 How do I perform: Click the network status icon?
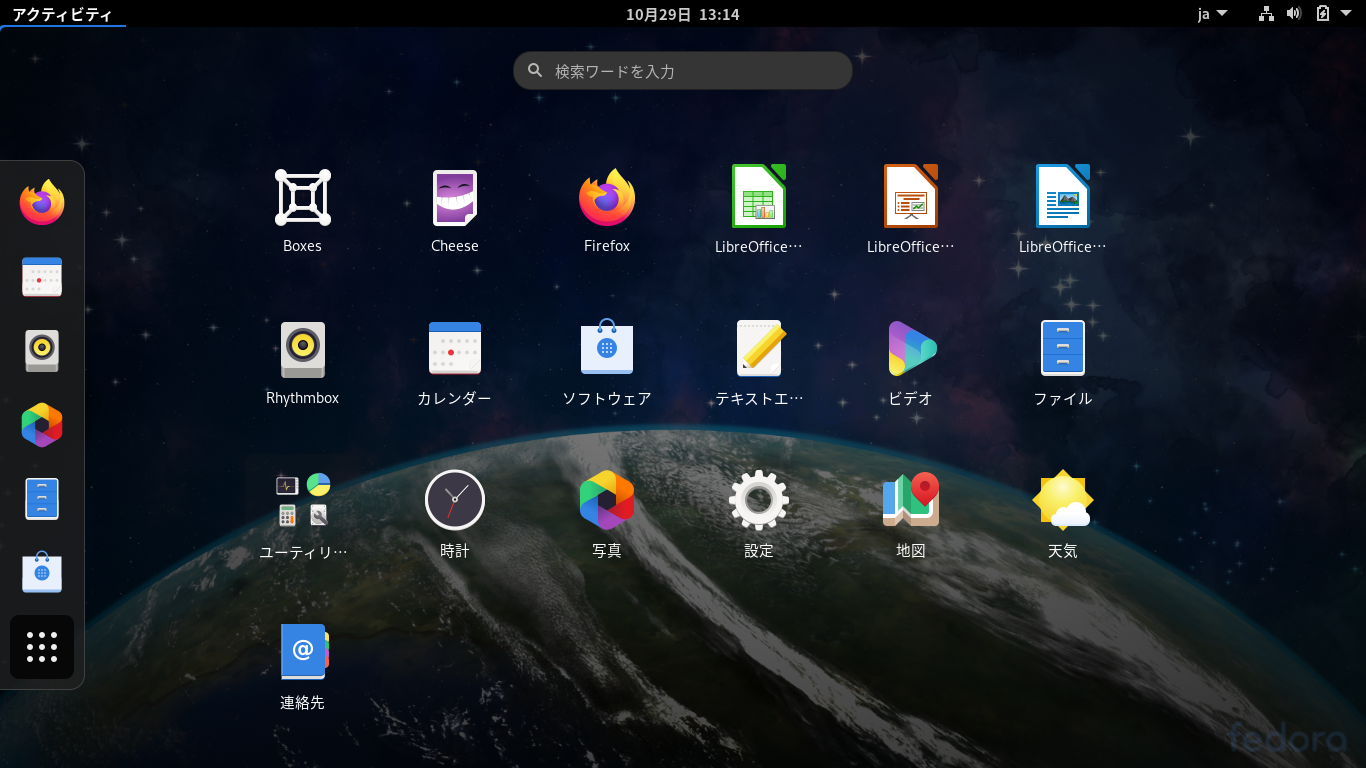(1266, 14)
